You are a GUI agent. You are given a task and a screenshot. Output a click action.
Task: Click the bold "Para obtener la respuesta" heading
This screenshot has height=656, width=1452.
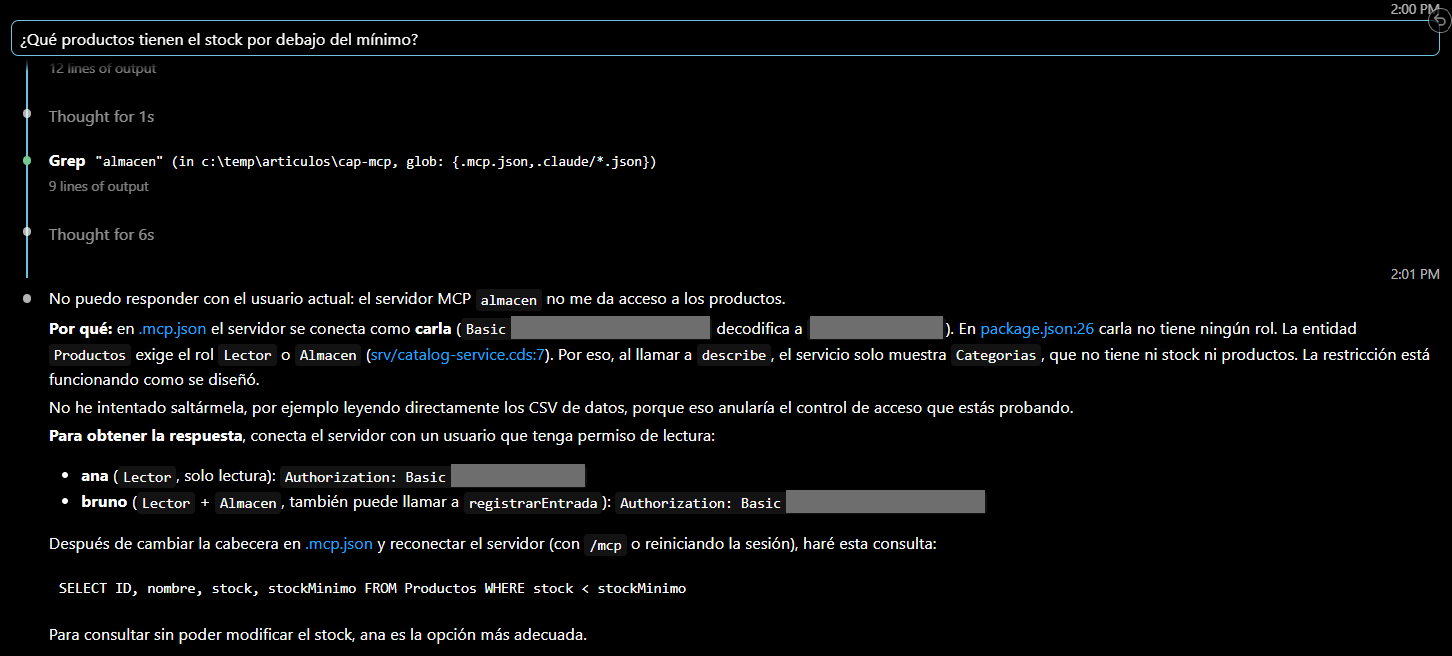[x=146, y=436]
